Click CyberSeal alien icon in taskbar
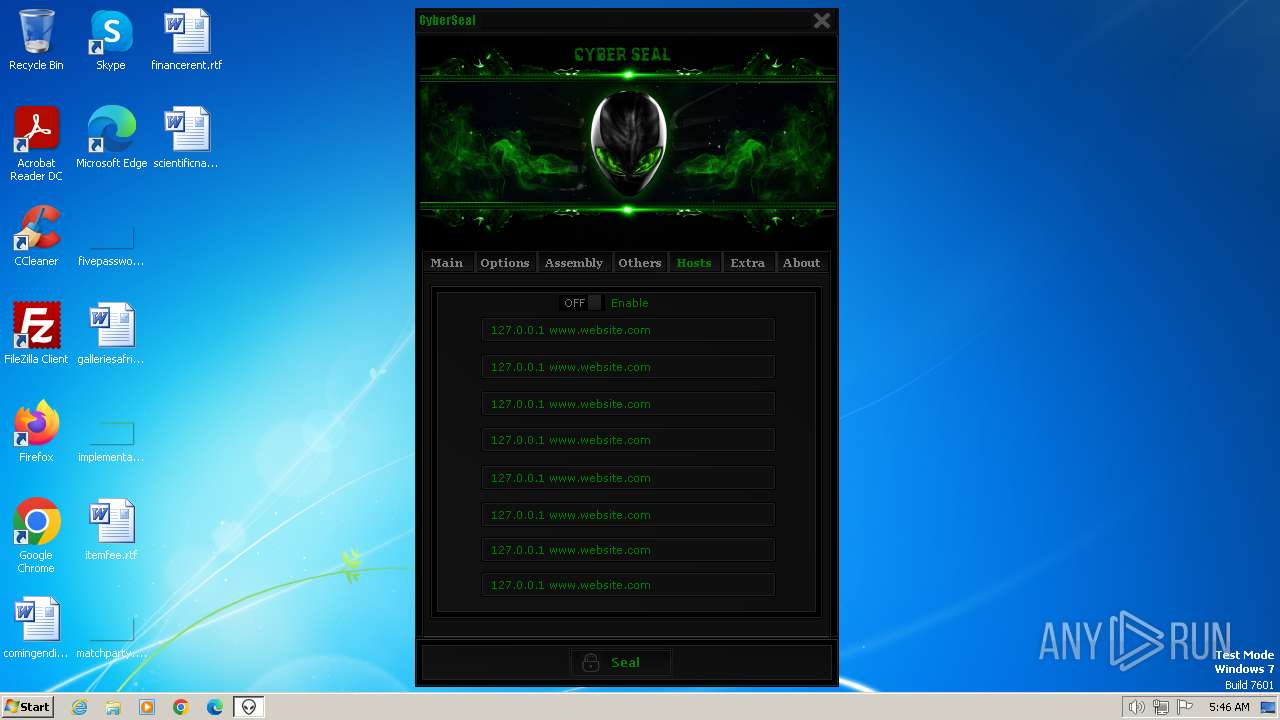Image resolution: width=1280 pixels, height=720 pixels. pyautogui.click(x=249, y=707)
